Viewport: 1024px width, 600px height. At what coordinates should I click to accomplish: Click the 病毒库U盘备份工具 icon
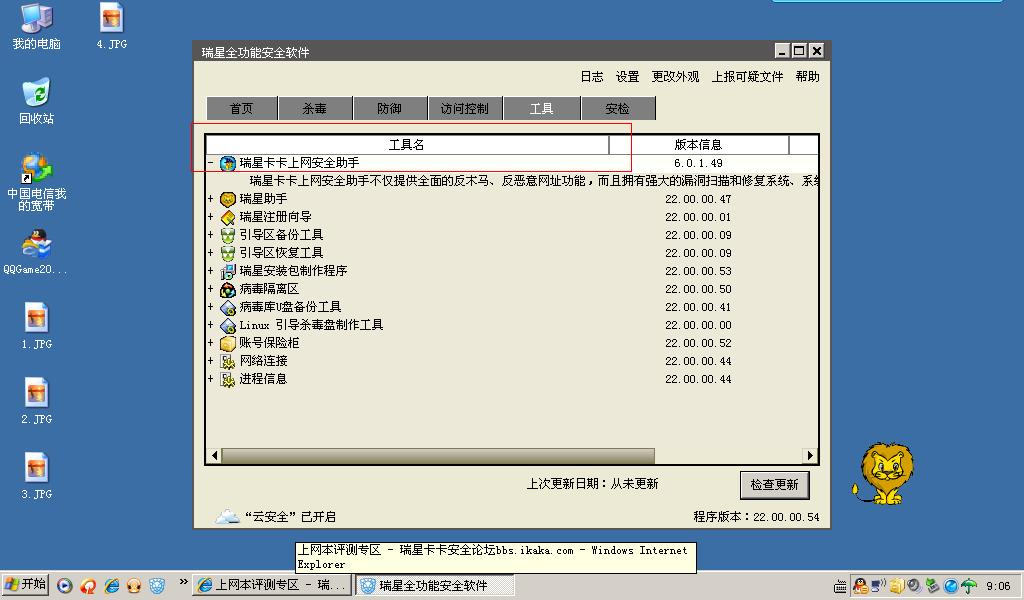[227, 307]
